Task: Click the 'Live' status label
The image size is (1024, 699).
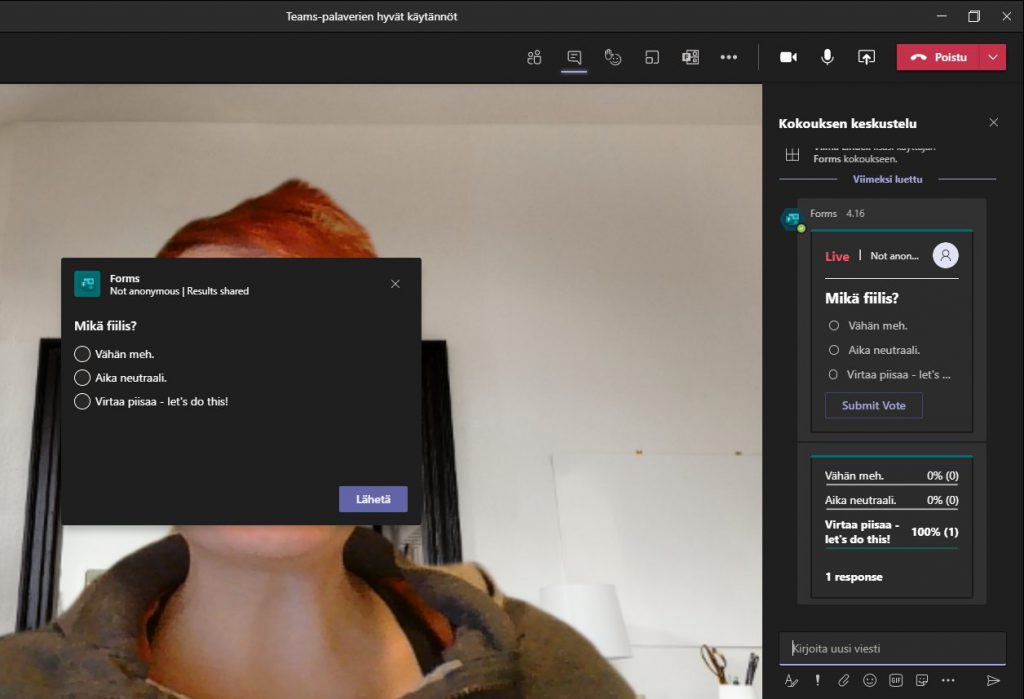Action: pyautogui.click(x=837, y=256)
